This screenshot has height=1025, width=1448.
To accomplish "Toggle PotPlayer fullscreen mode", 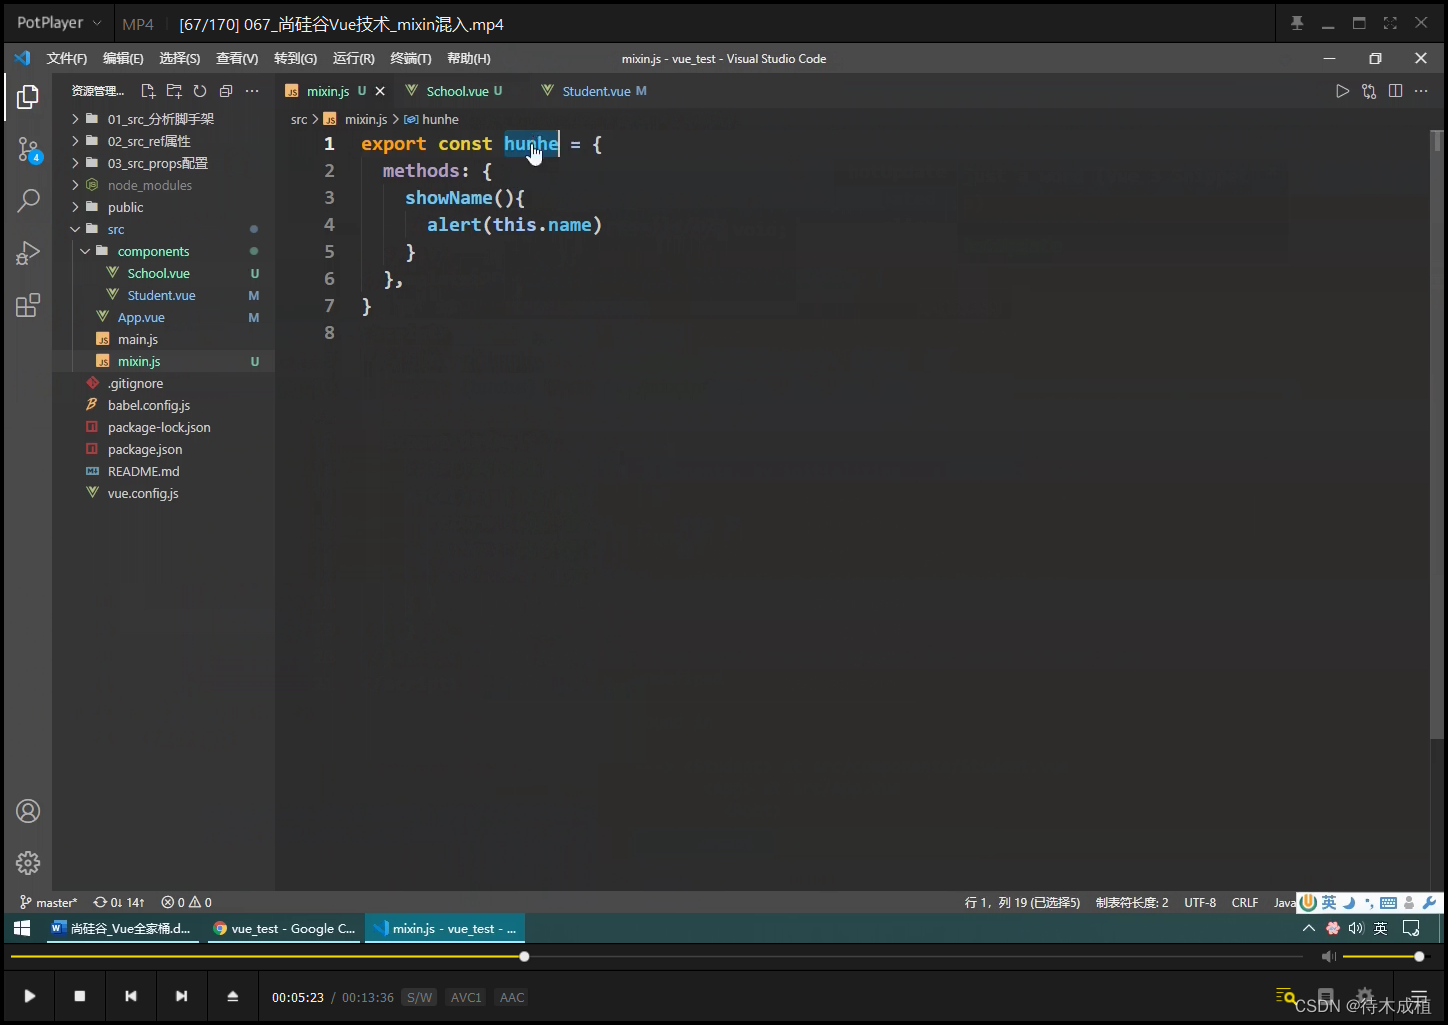I will coord(1390,23).
